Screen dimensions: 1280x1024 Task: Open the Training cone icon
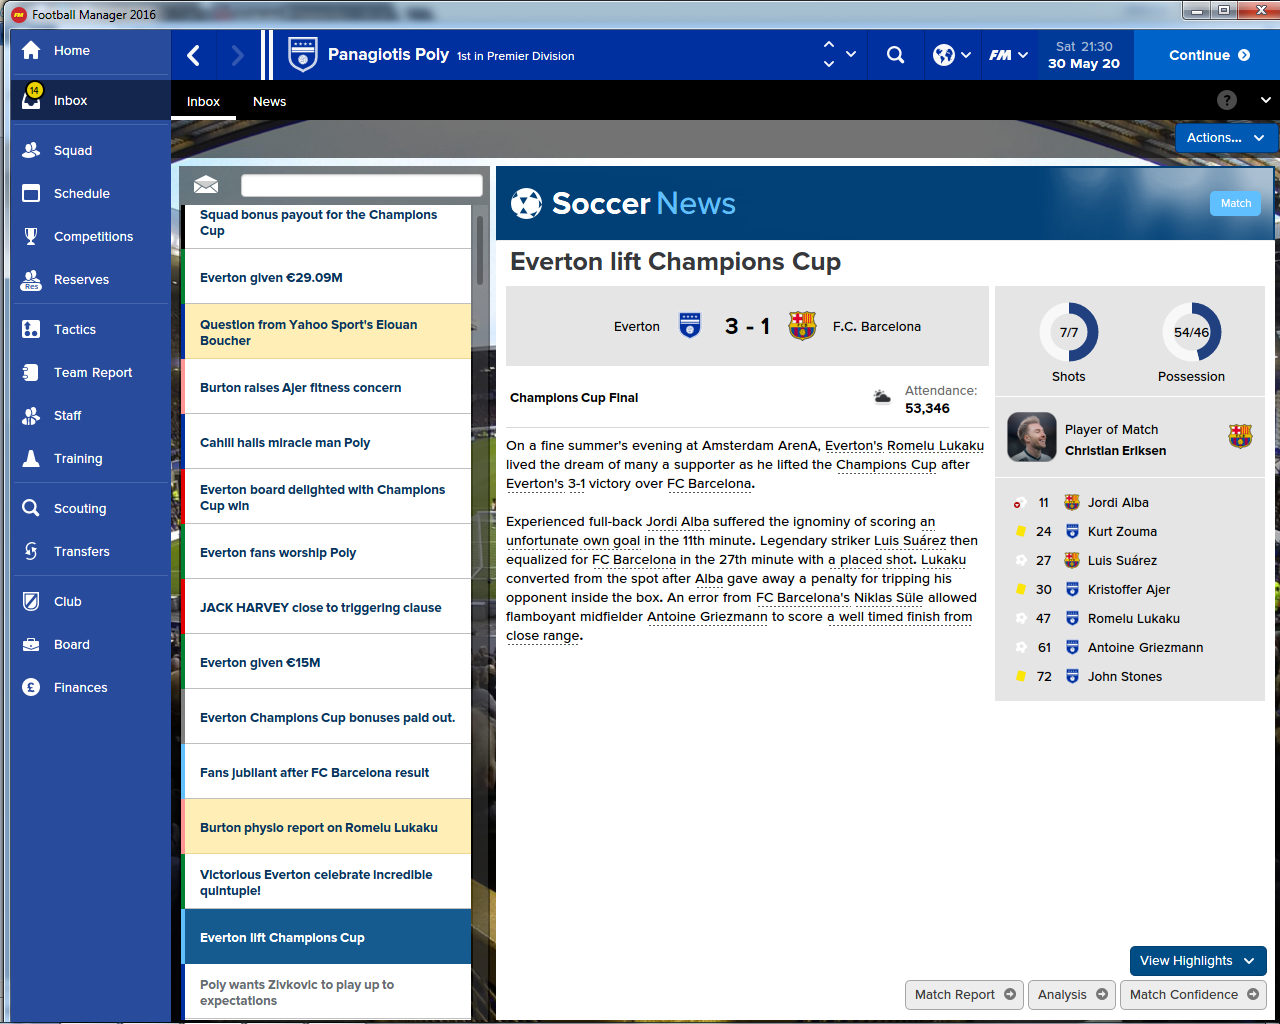pos(31,458)
